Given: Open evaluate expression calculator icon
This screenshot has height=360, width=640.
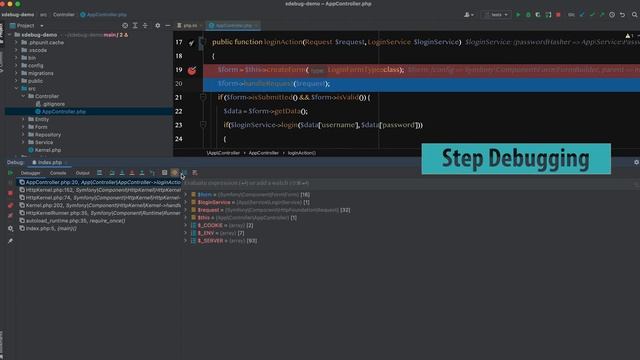Looking at the screenshot, I should [x=164, y=173].
